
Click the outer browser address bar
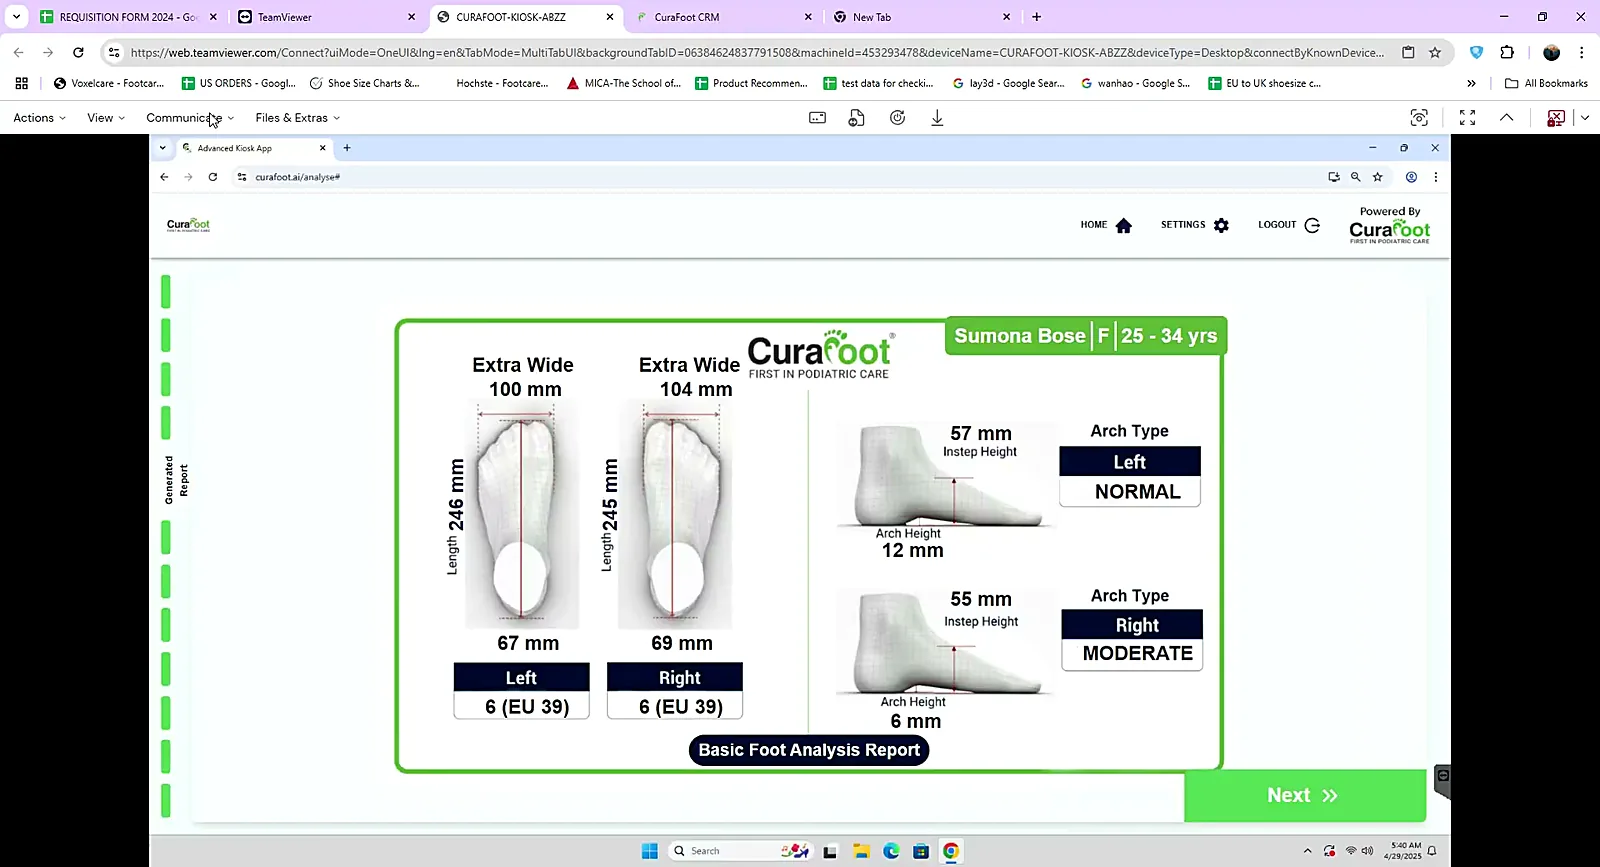coord(757,53)
